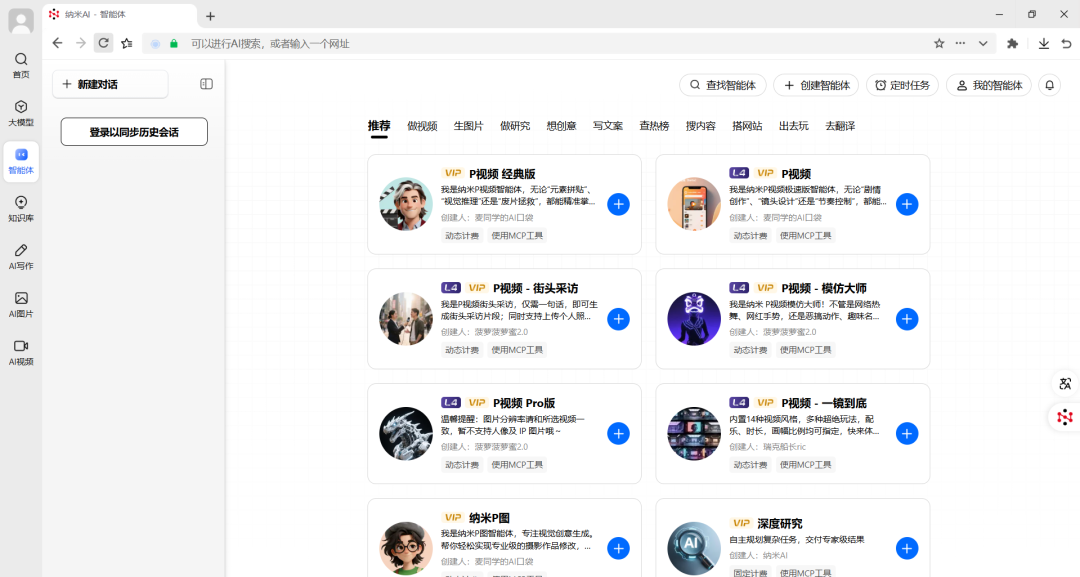Click 登录以同步历史会话 button
Viewport: 1080px width, 577px height.
pos(134,132)
